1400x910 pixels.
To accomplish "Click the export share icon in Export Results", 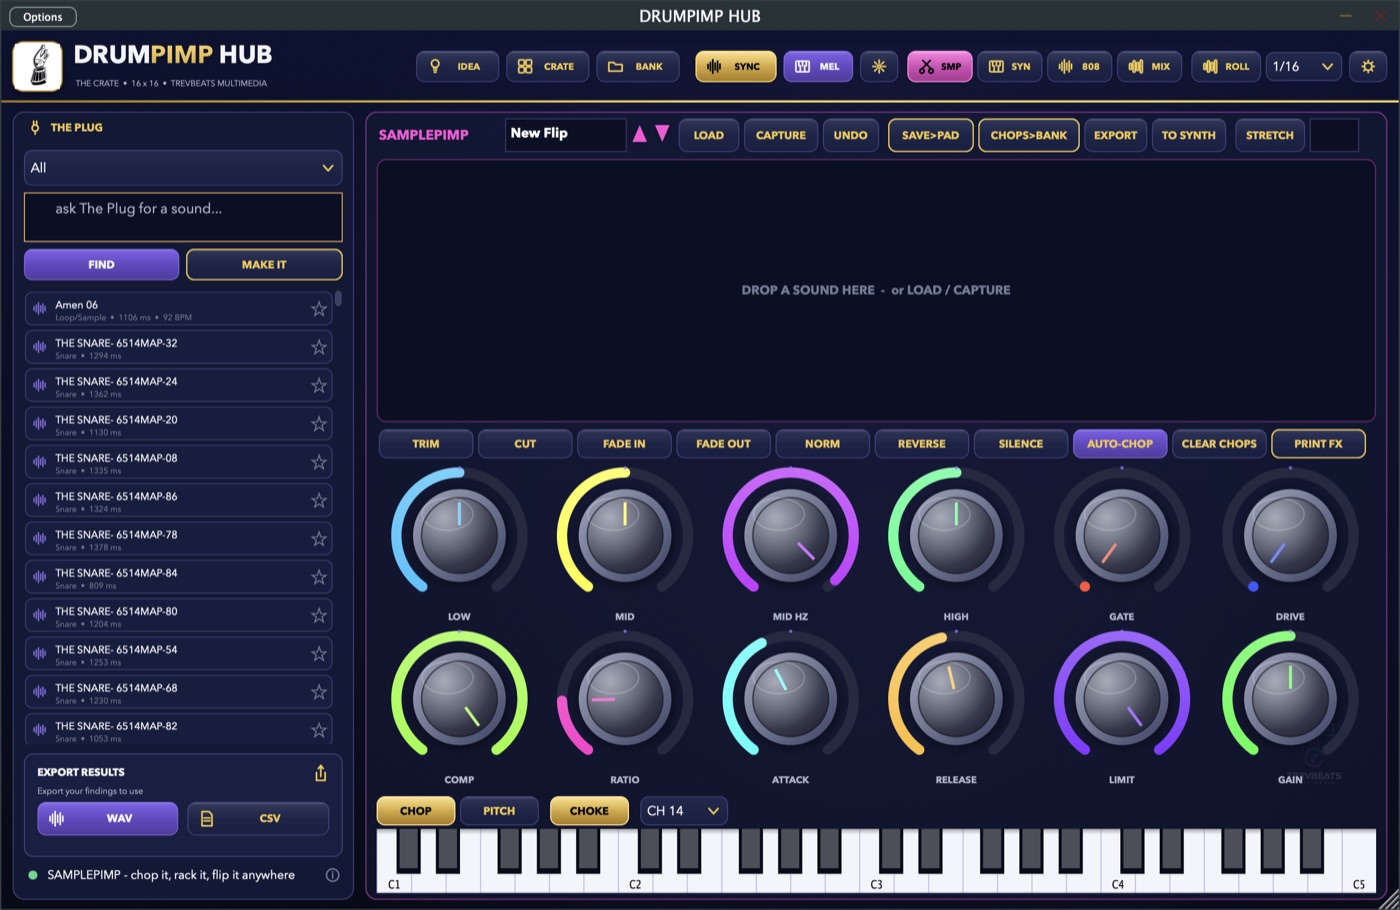I will pyautogui.click(x=321, y=773).
